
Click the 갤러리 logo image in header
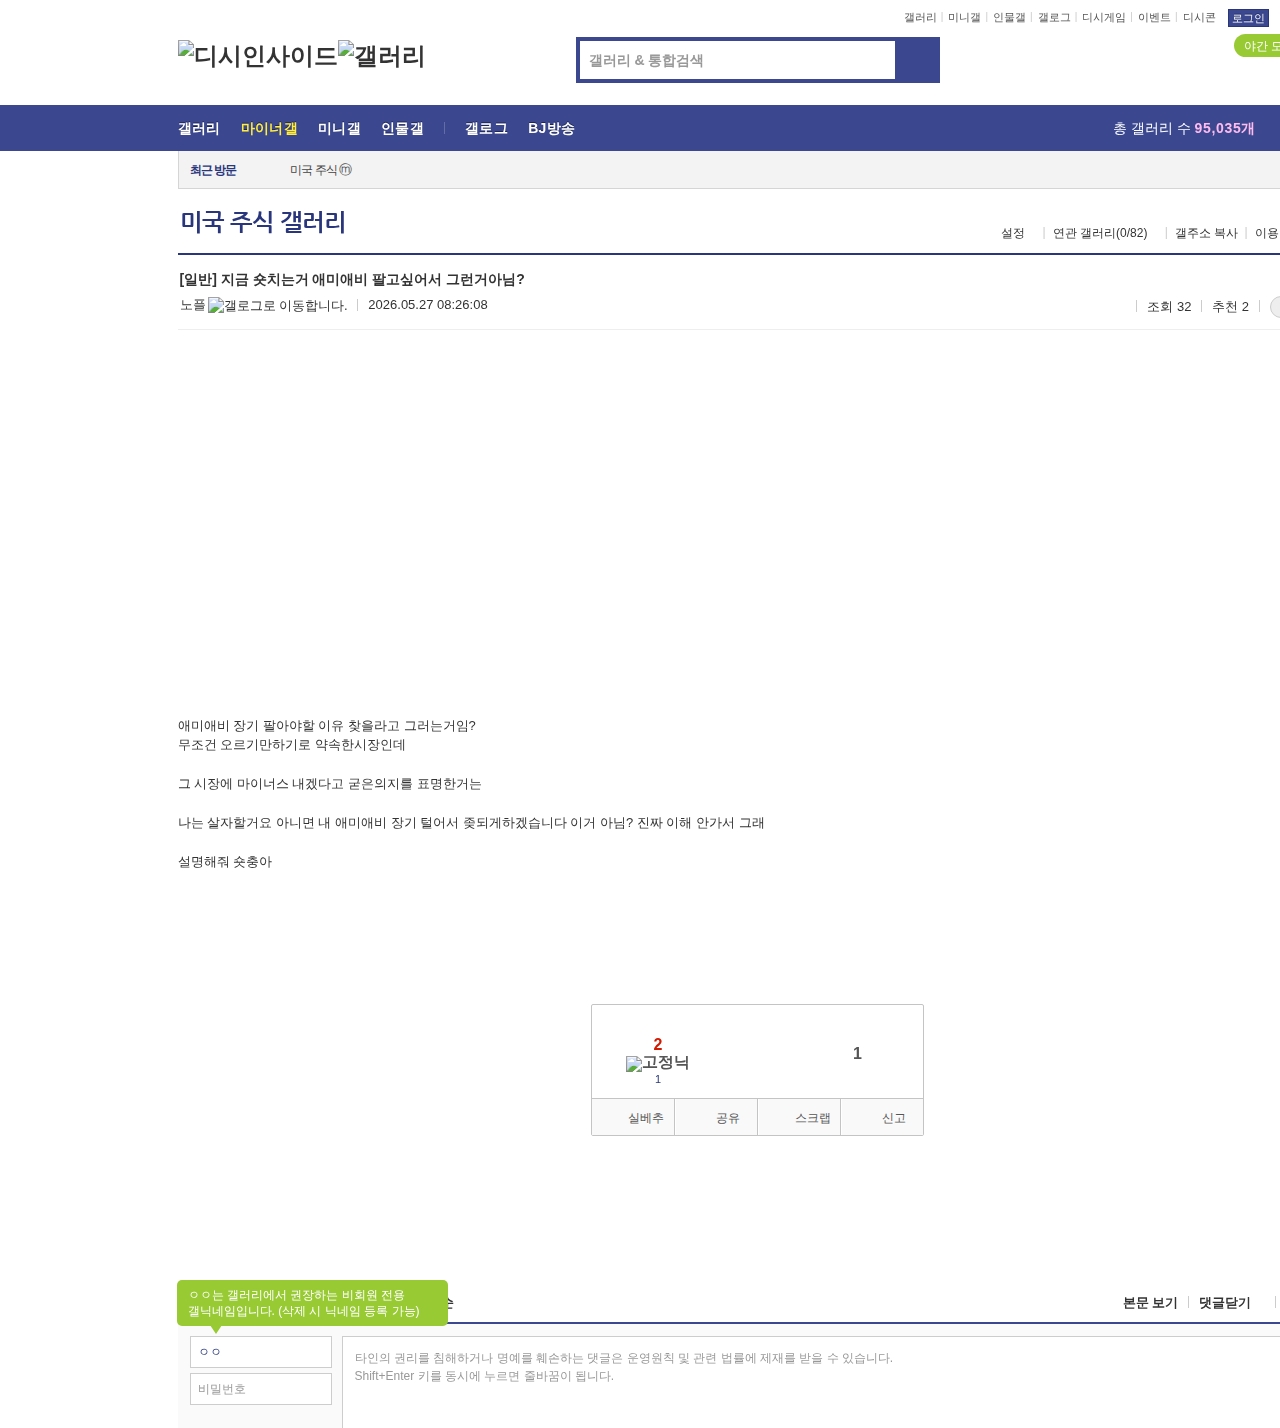click(382, 56)
